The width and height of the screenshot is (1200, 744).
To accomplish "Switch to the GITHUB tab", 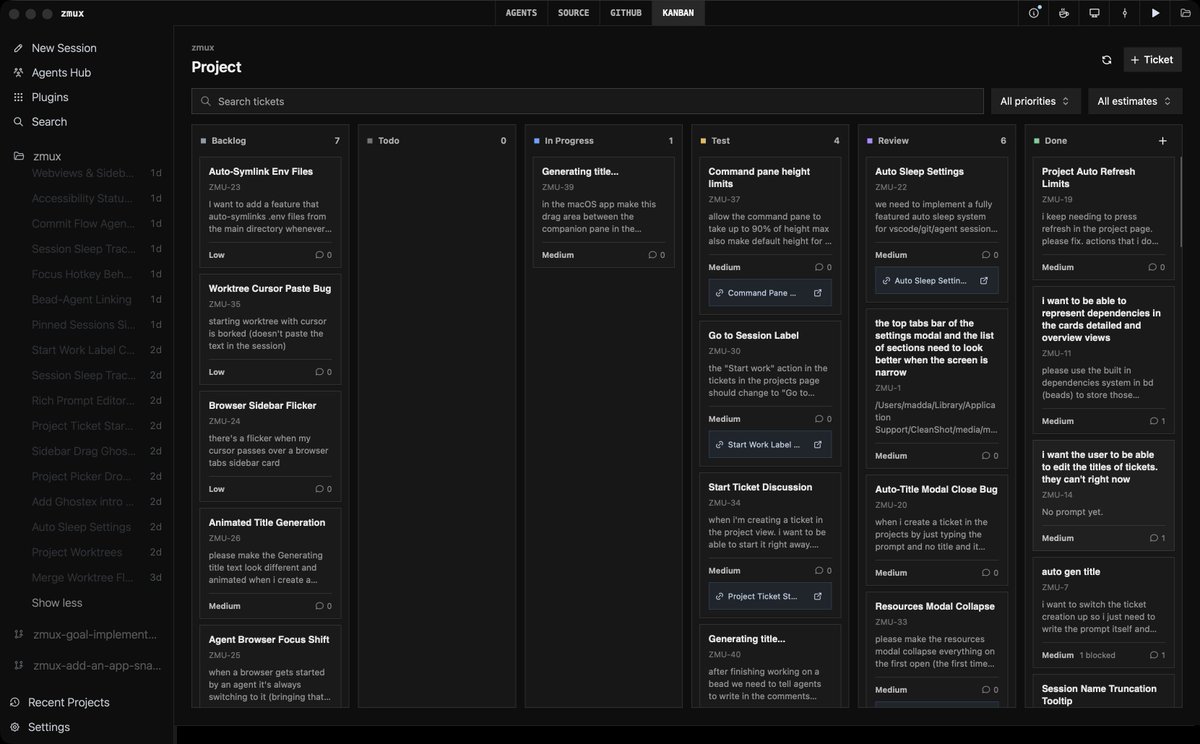I will coord(626,13).
